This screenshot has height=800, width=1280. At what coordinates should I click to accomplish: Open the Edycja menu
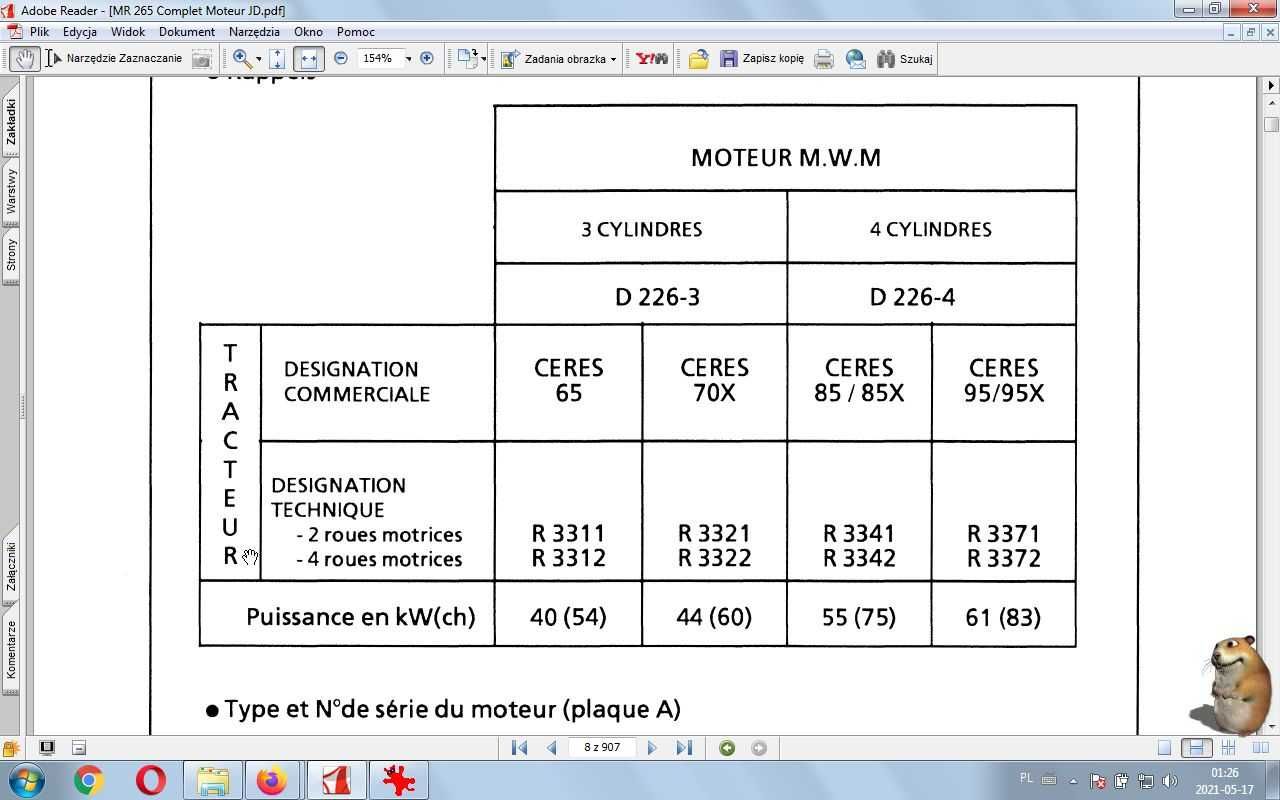point(80,31)
